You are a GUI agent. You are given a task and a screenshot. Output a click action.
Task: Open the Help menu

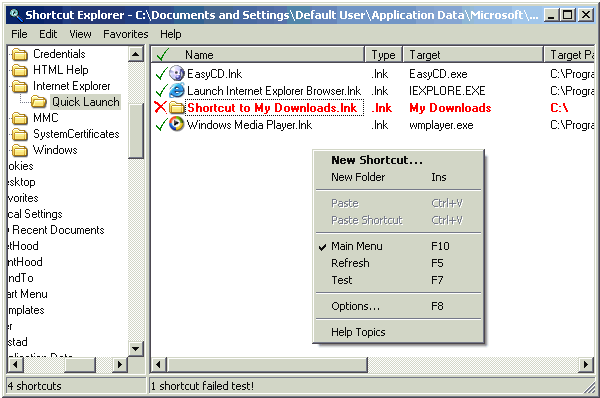coord(171,34)
